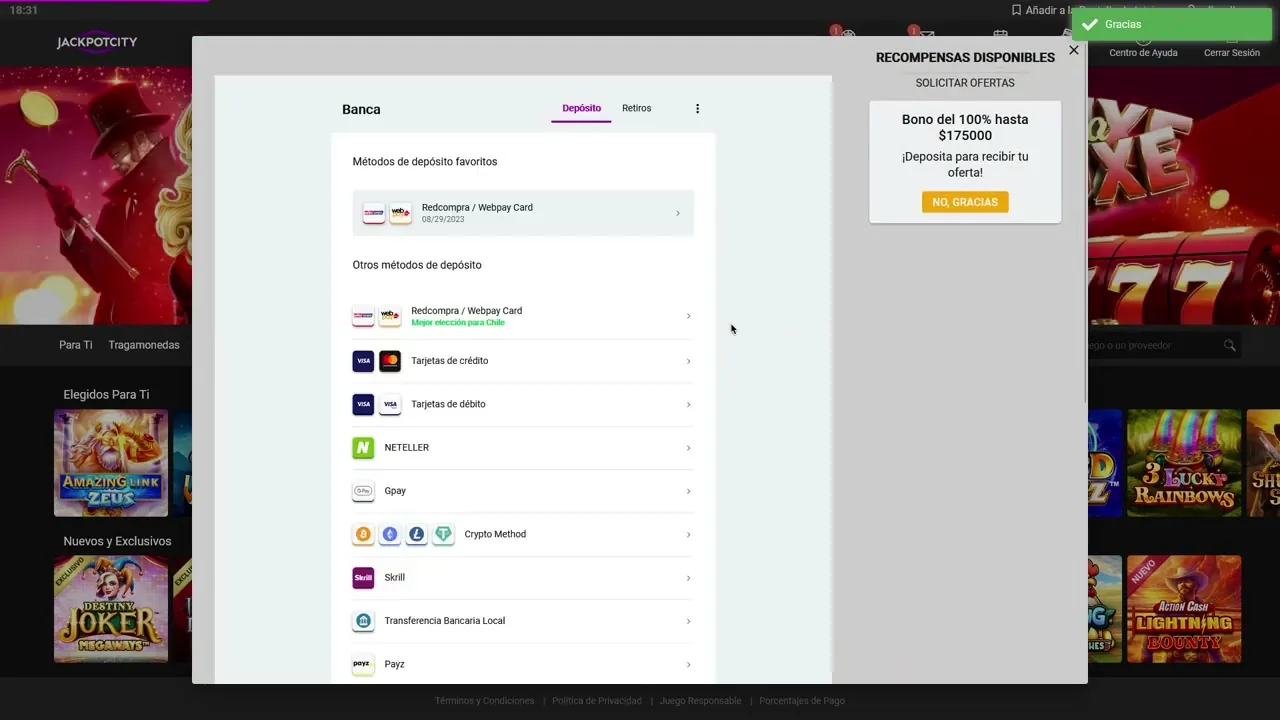
Task: Expand the NETELLER row chevron
Action: pos(688,448)
